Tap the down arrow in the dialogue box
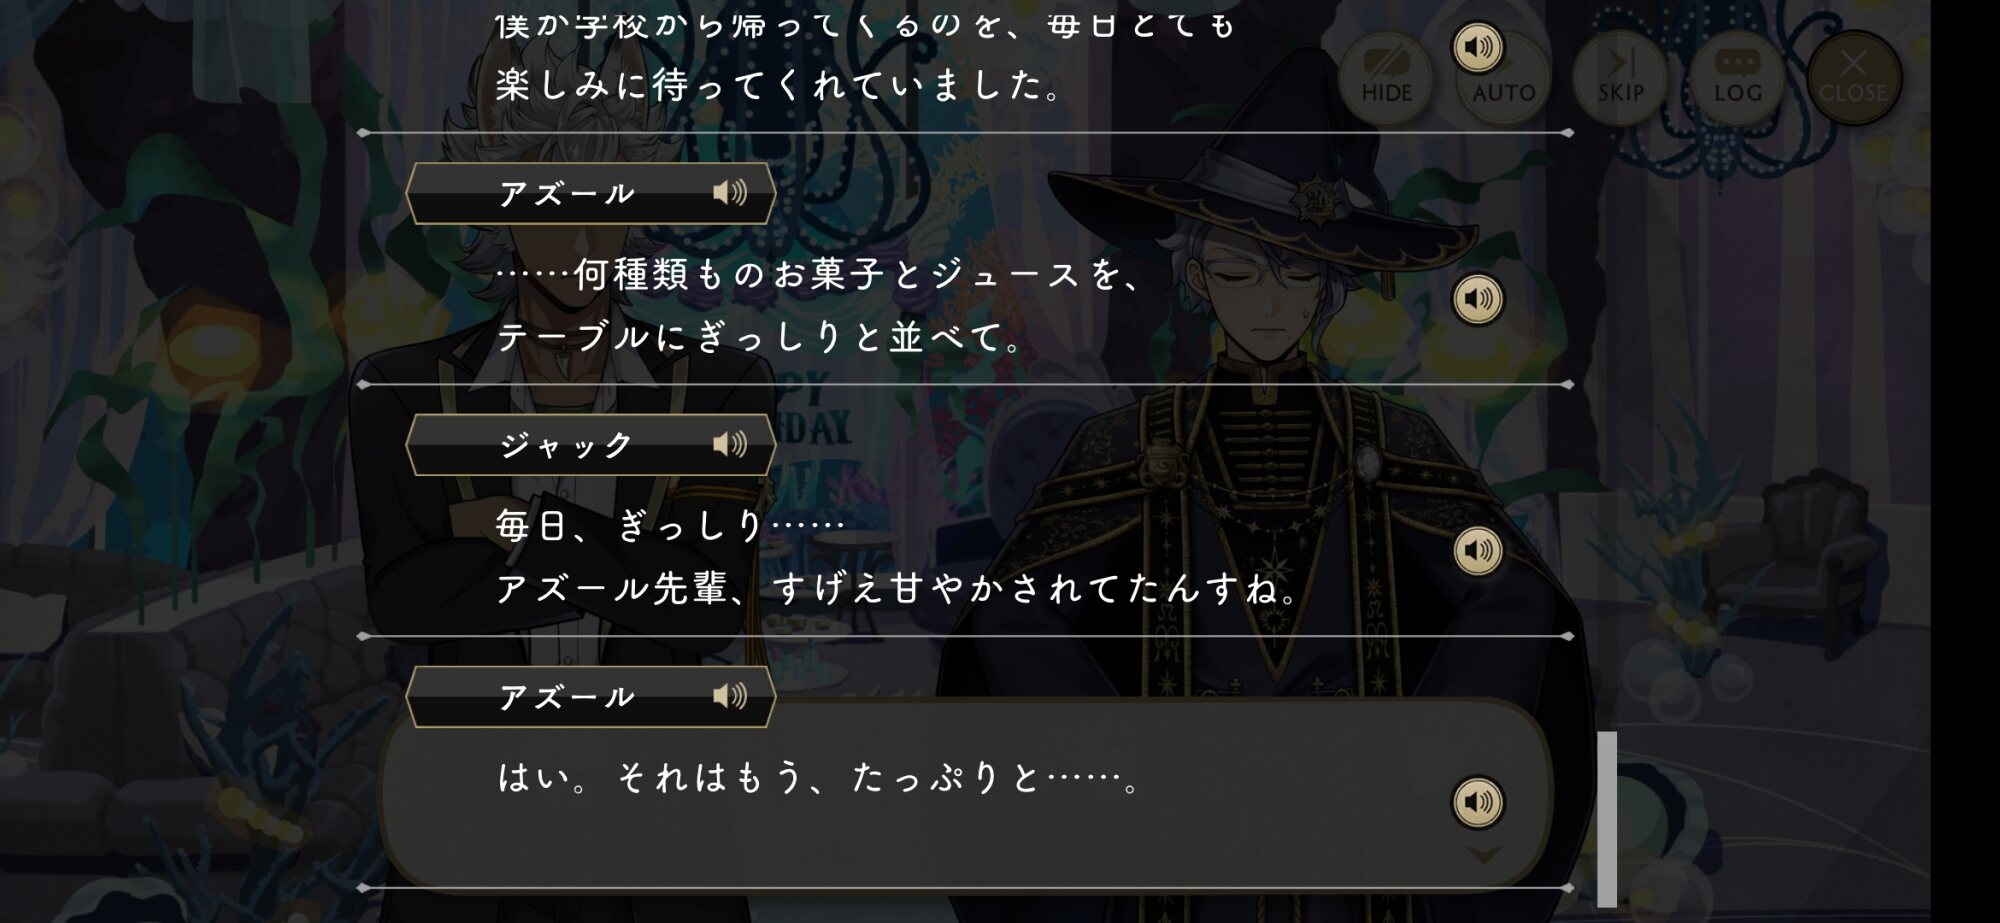Screen dimensions: 2000x923 pos(1483,855)
